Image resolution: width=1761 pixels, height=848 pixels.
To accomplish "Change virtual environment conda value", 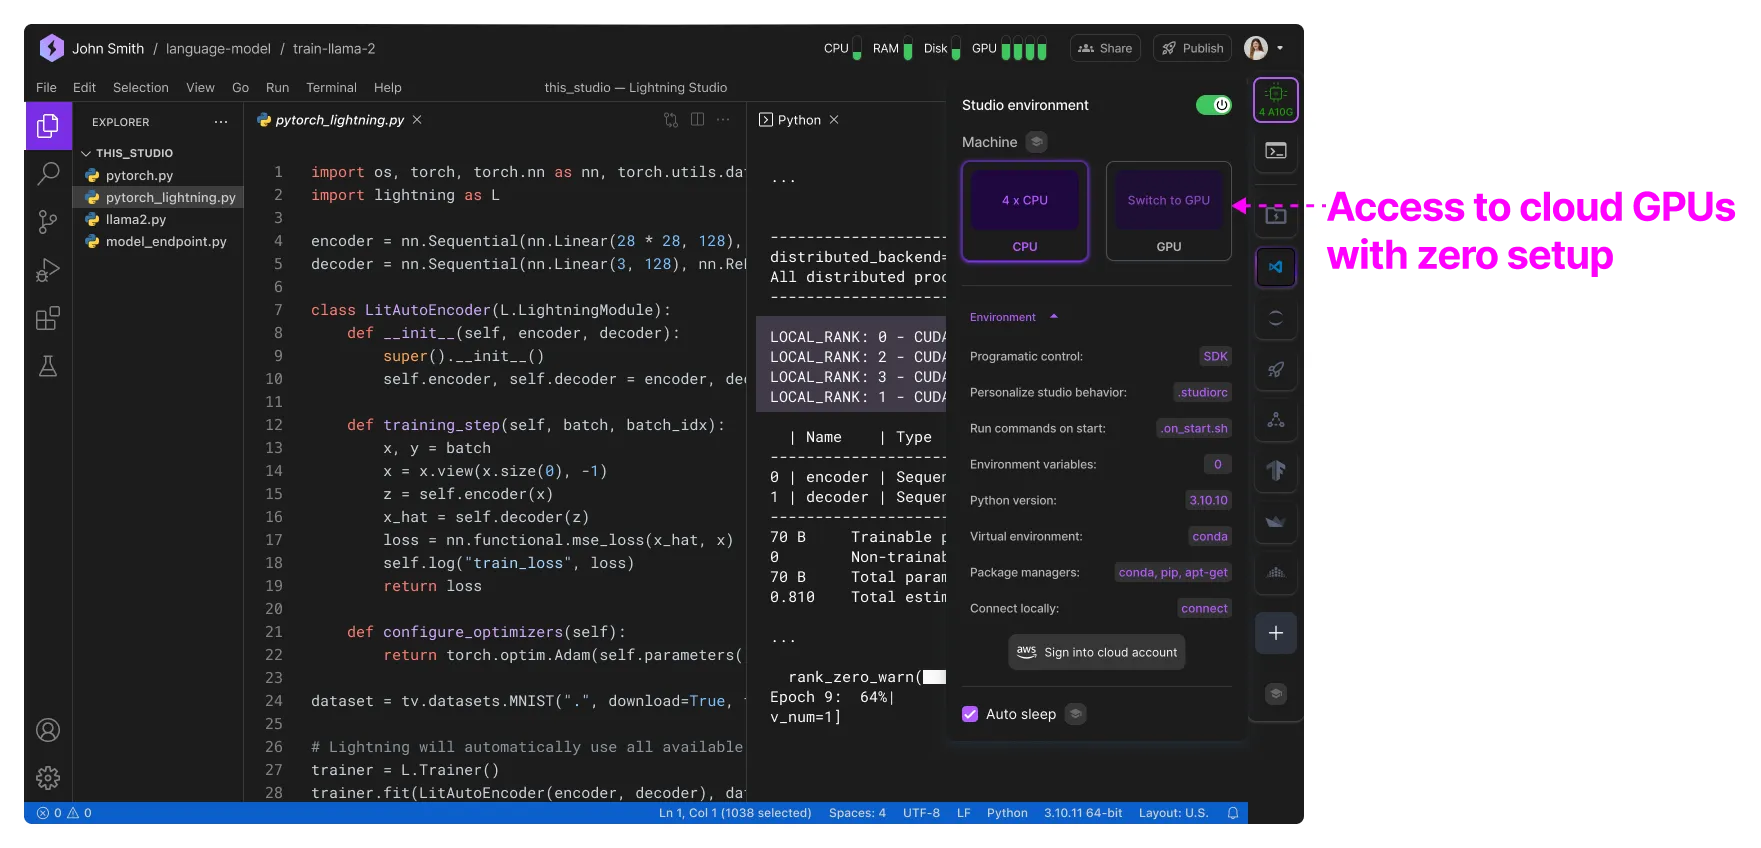I will [x=1210, y=536].
